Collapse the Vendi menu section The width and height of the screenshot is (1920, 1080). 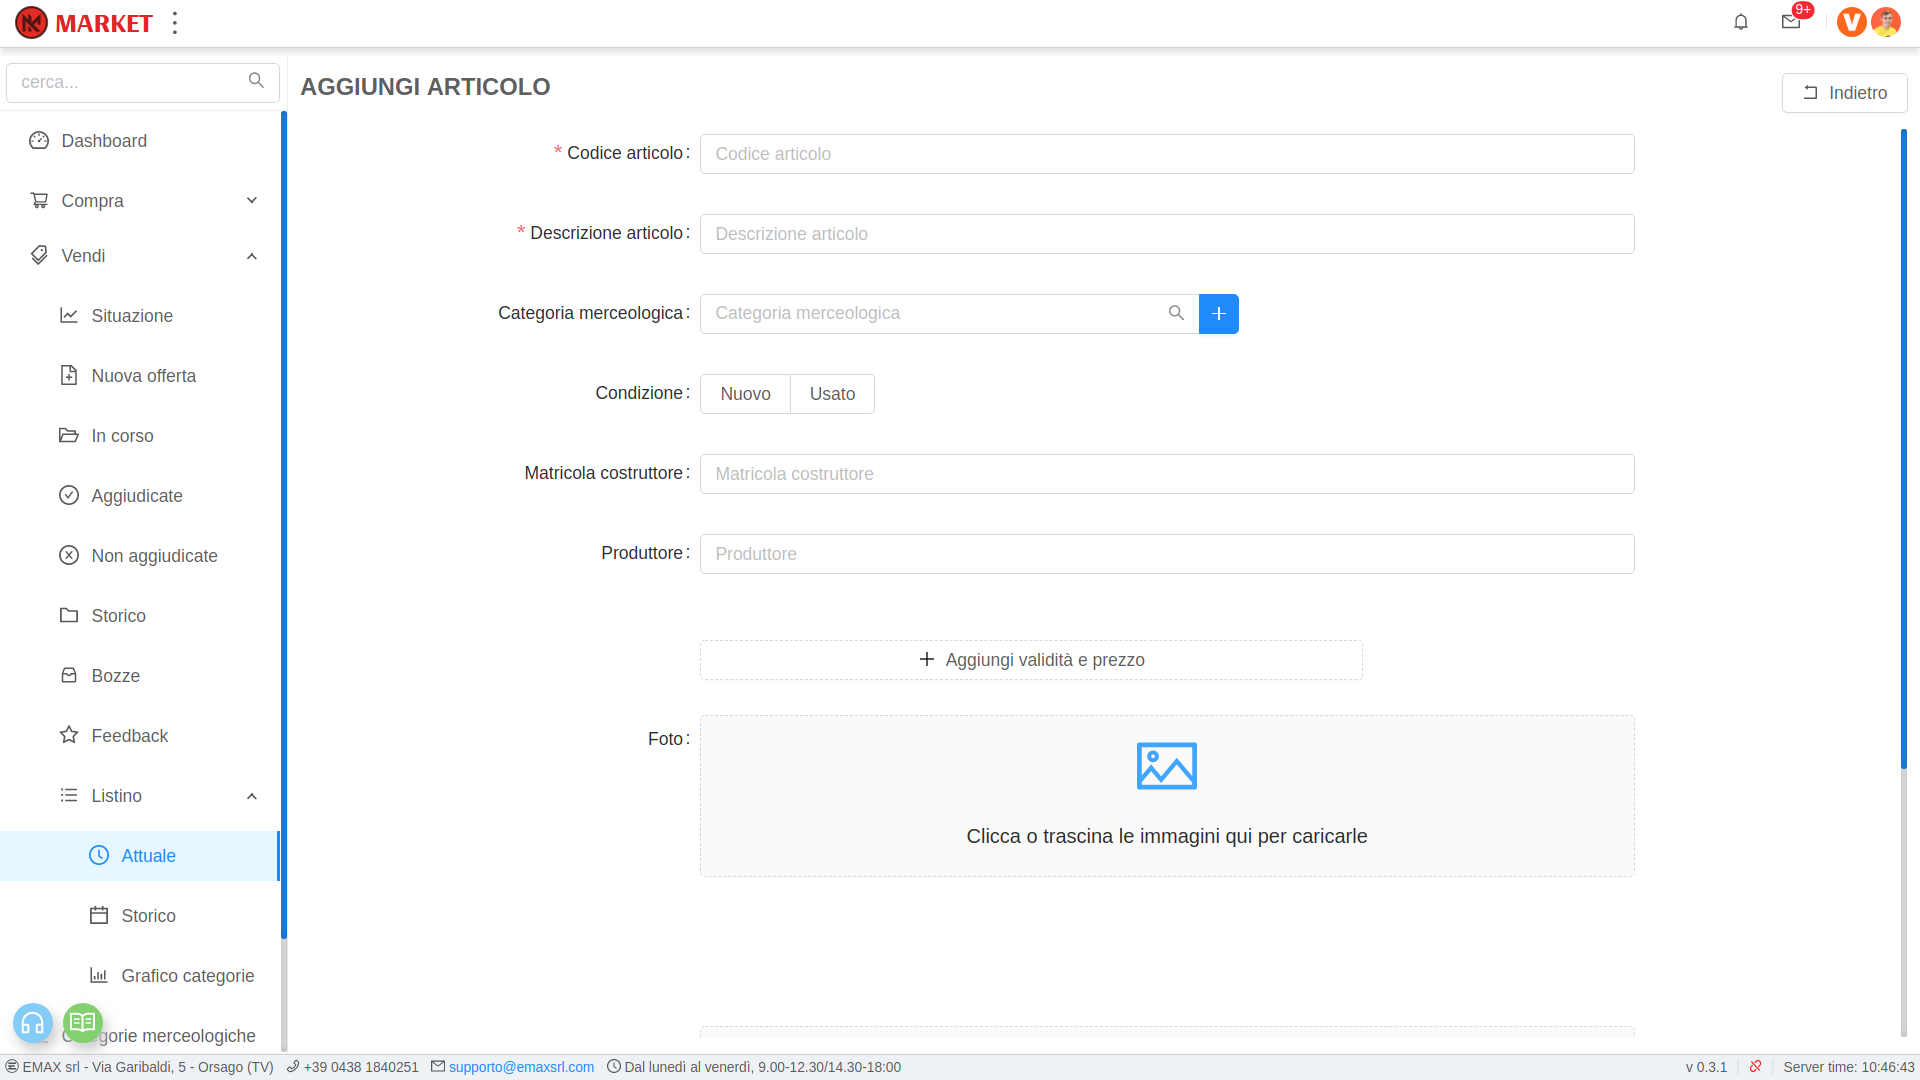click(x=252, y=256)
